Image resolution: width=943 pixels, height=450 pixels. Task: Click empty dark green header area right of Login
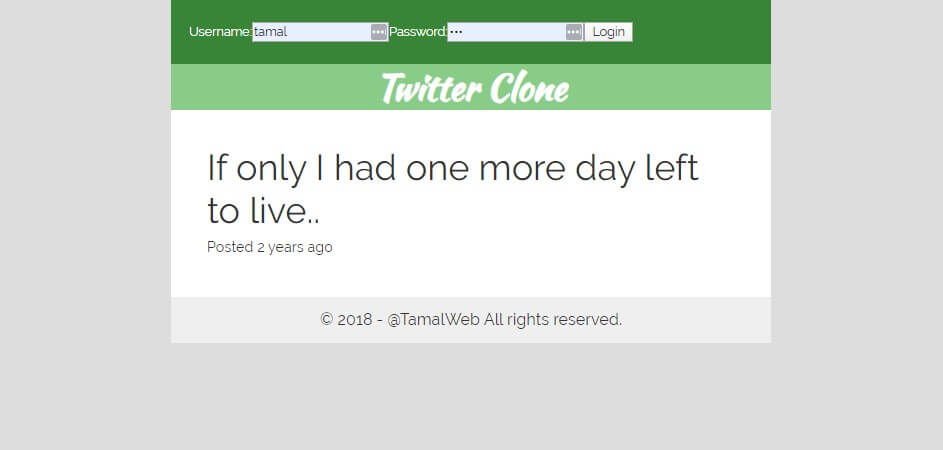701,32
